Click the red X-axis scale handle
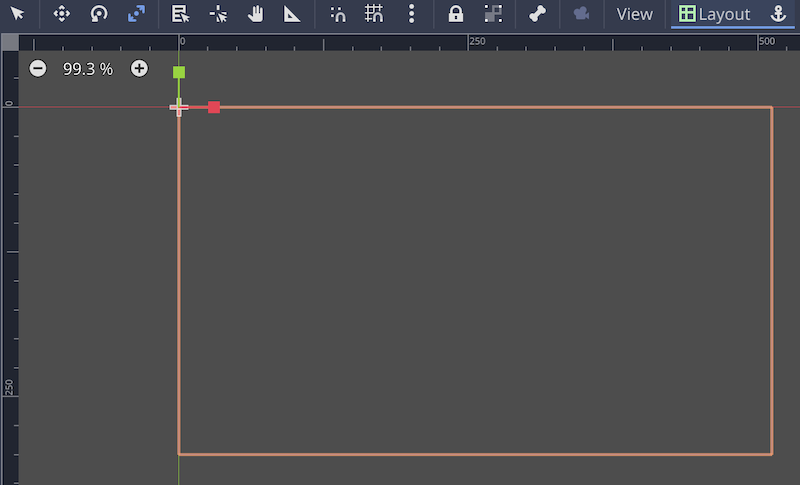 click(214, 107)
